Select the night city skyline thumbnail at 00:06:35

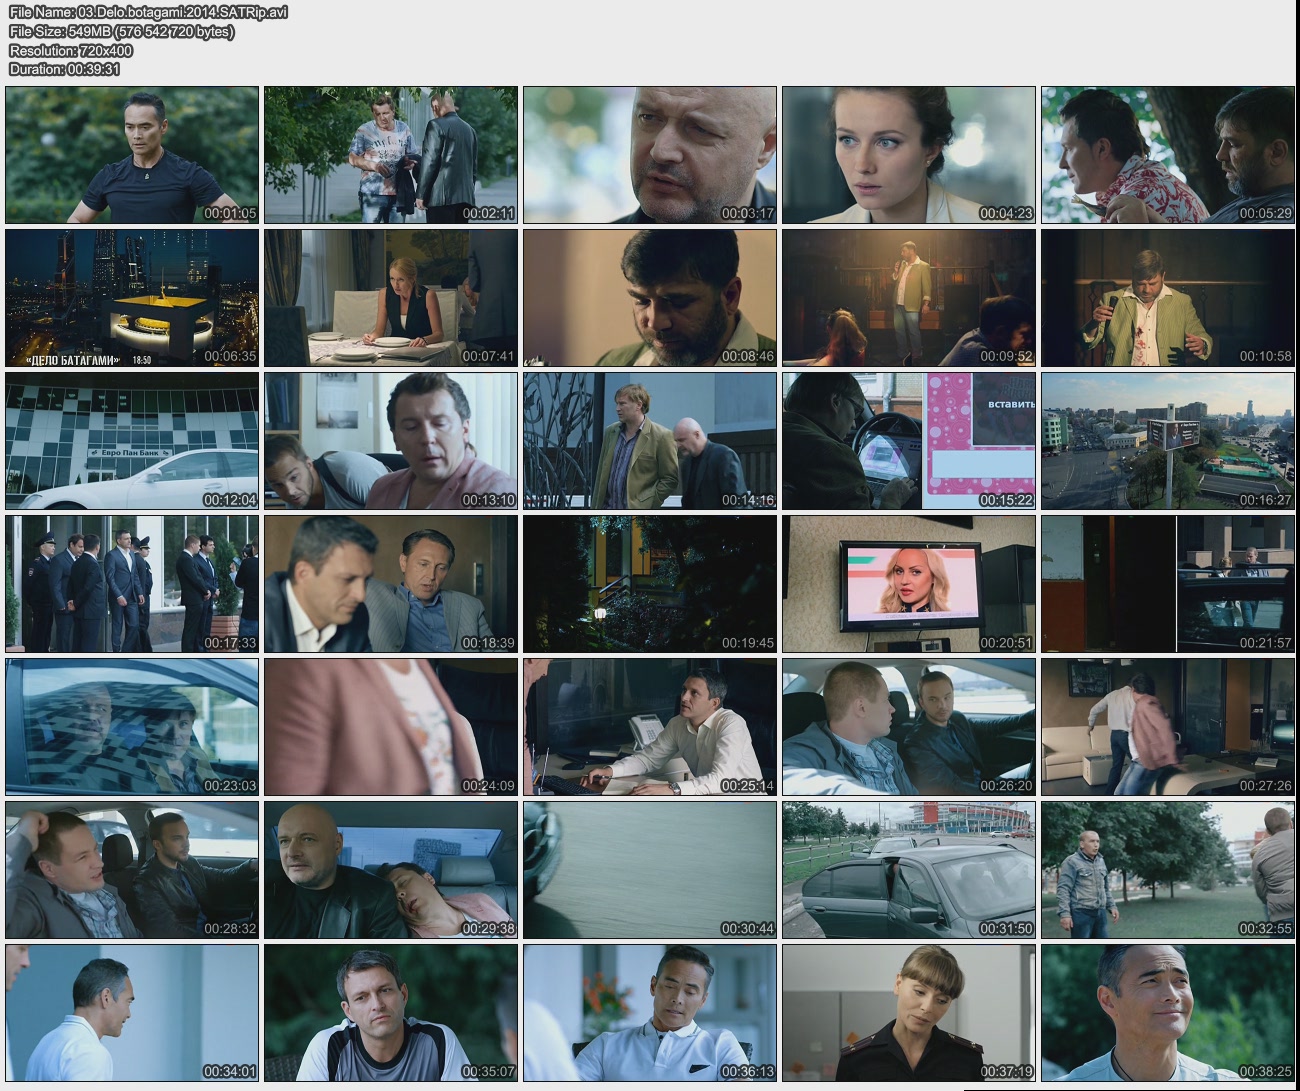coord(132,298)
